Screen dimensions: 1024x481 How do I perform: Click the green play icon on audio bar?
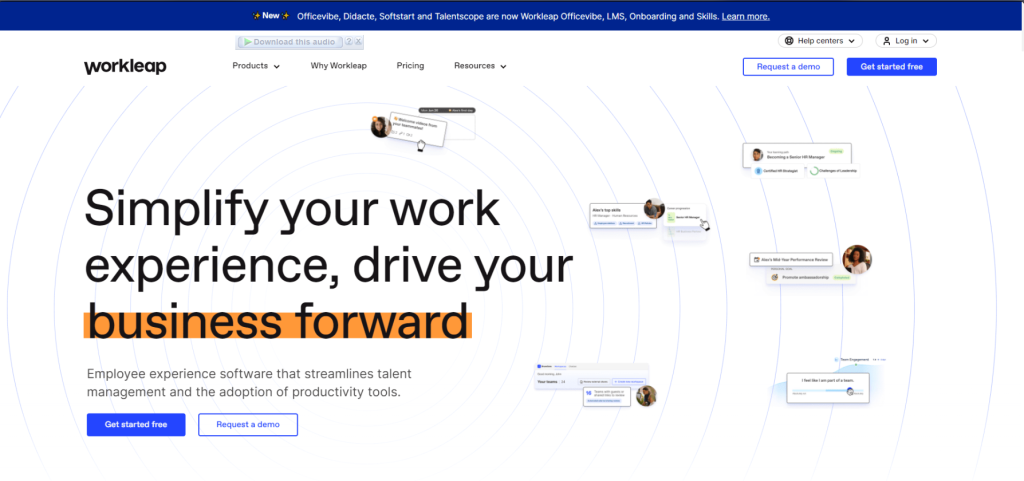pyautogui.click(x=246, y=42)
